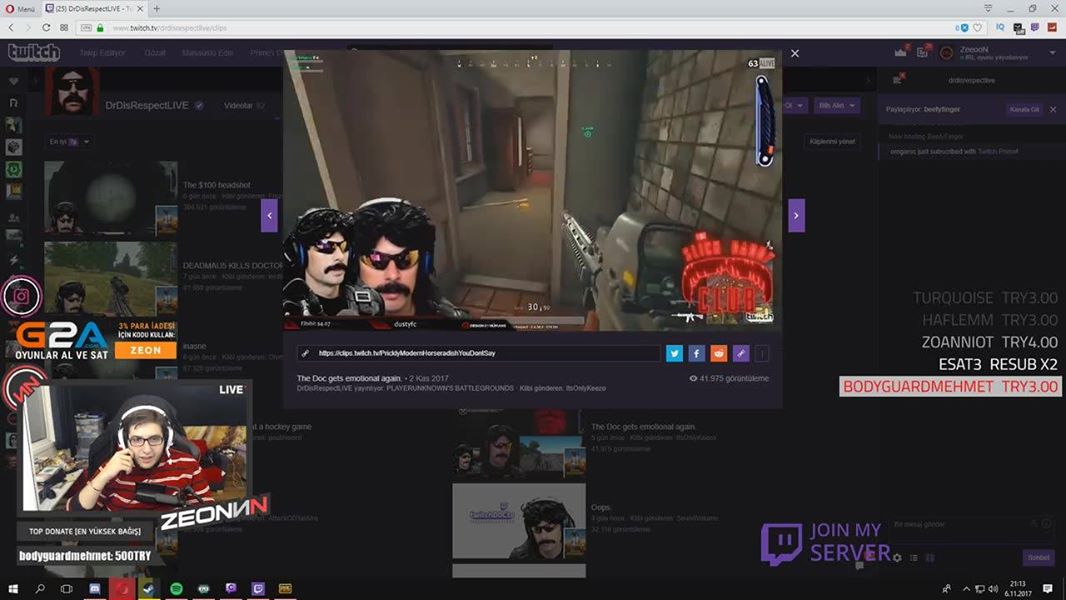Click the Kliplerimi yönet button
This screenshot has height=600, width=1066.
pyautogui.click(x=832, y=141)
